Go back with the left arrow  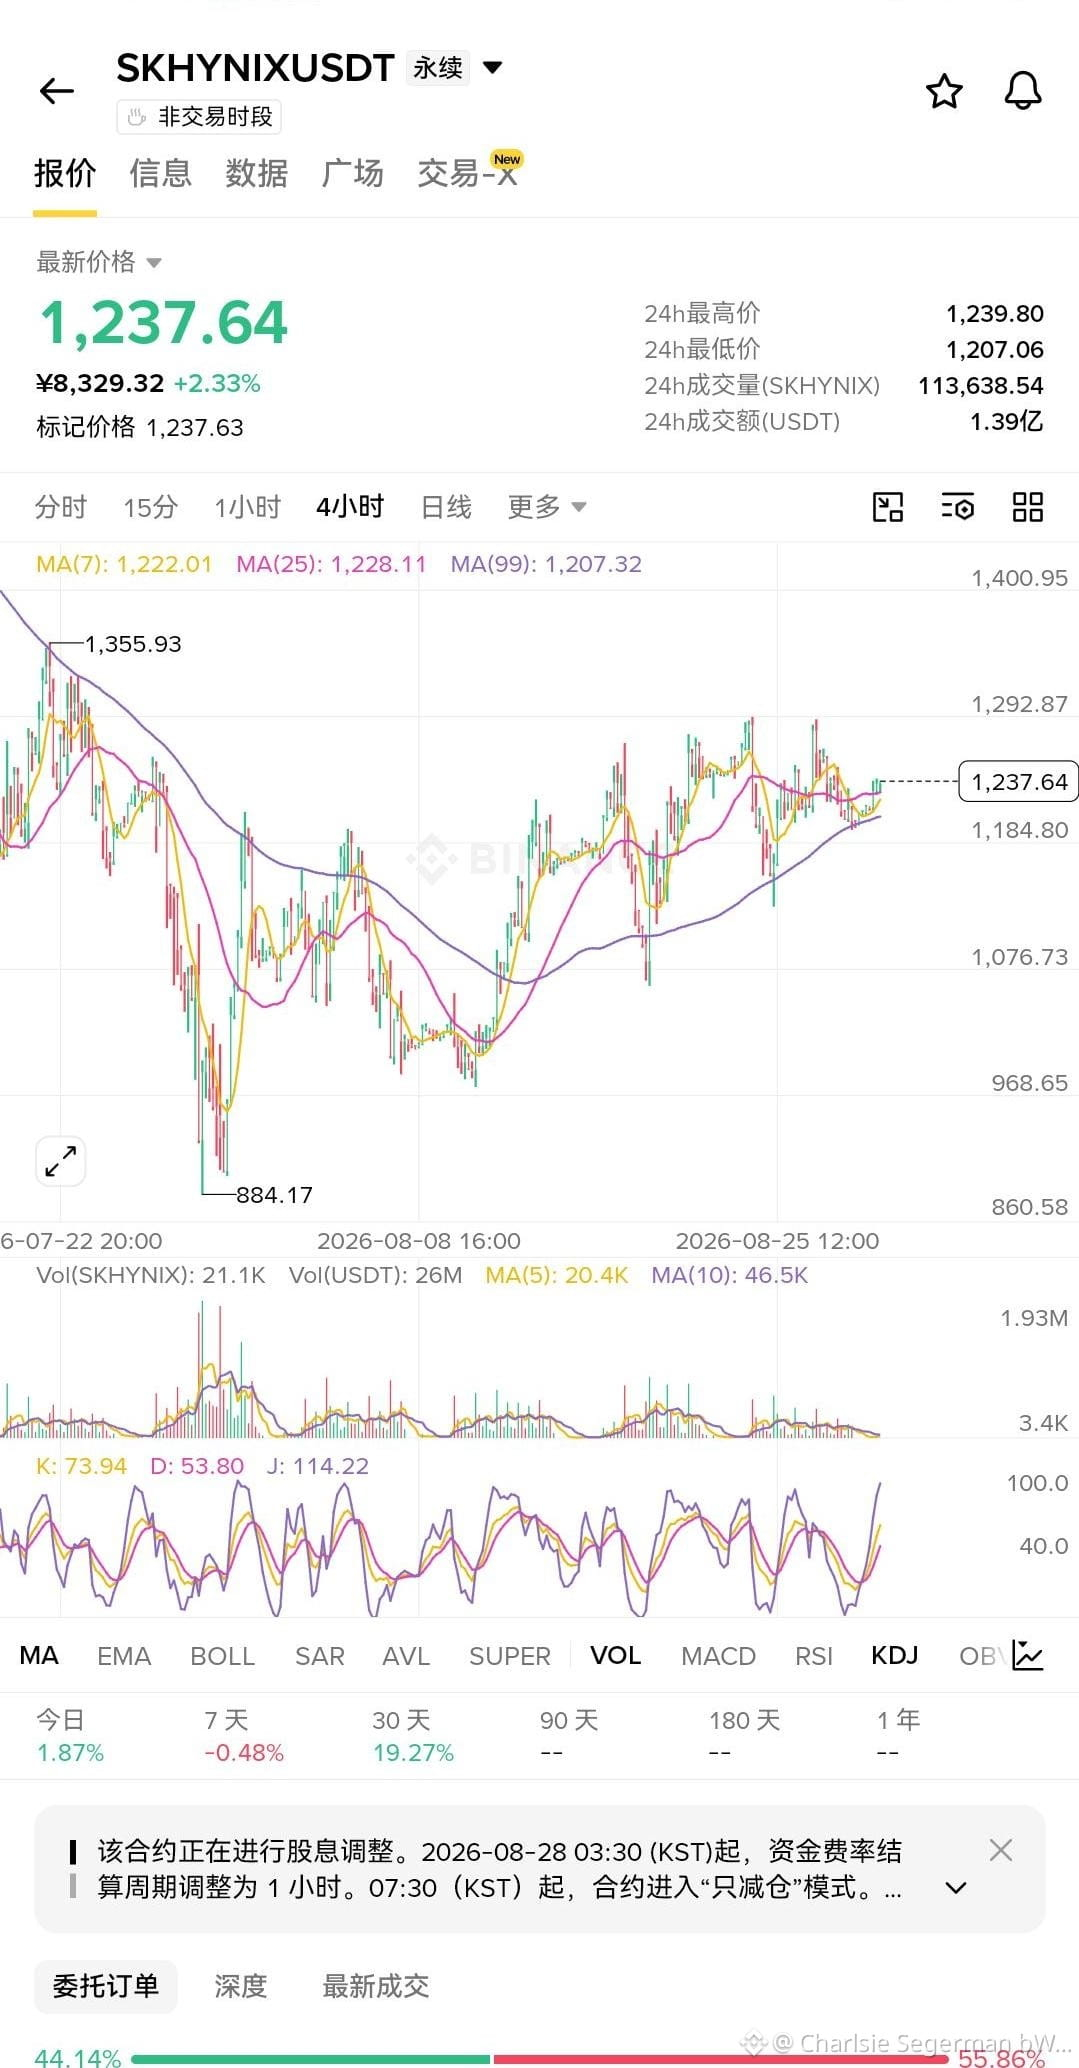pyautogui.click(x=57, y=91)
